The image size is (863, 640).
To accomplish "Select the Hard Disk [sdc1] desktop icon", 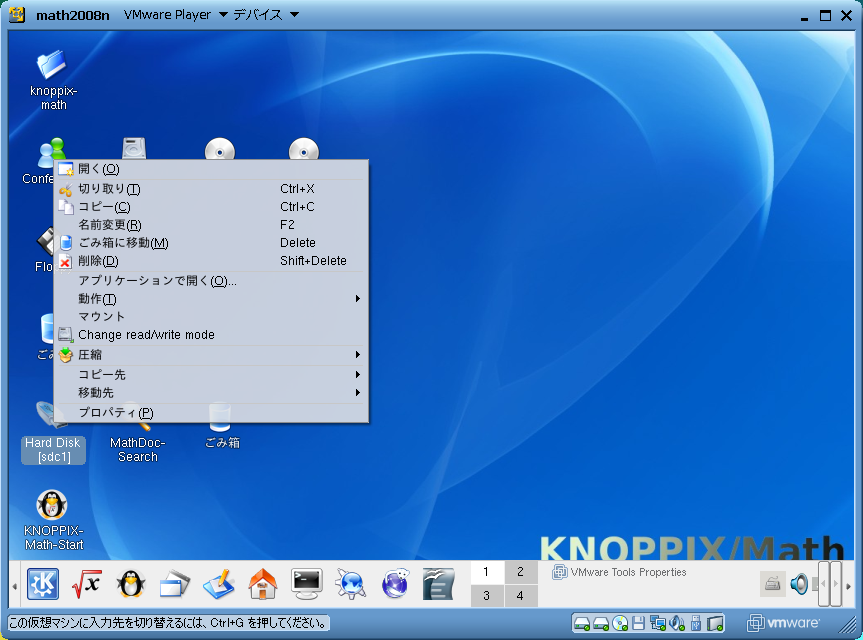I will tap(53, 435).
